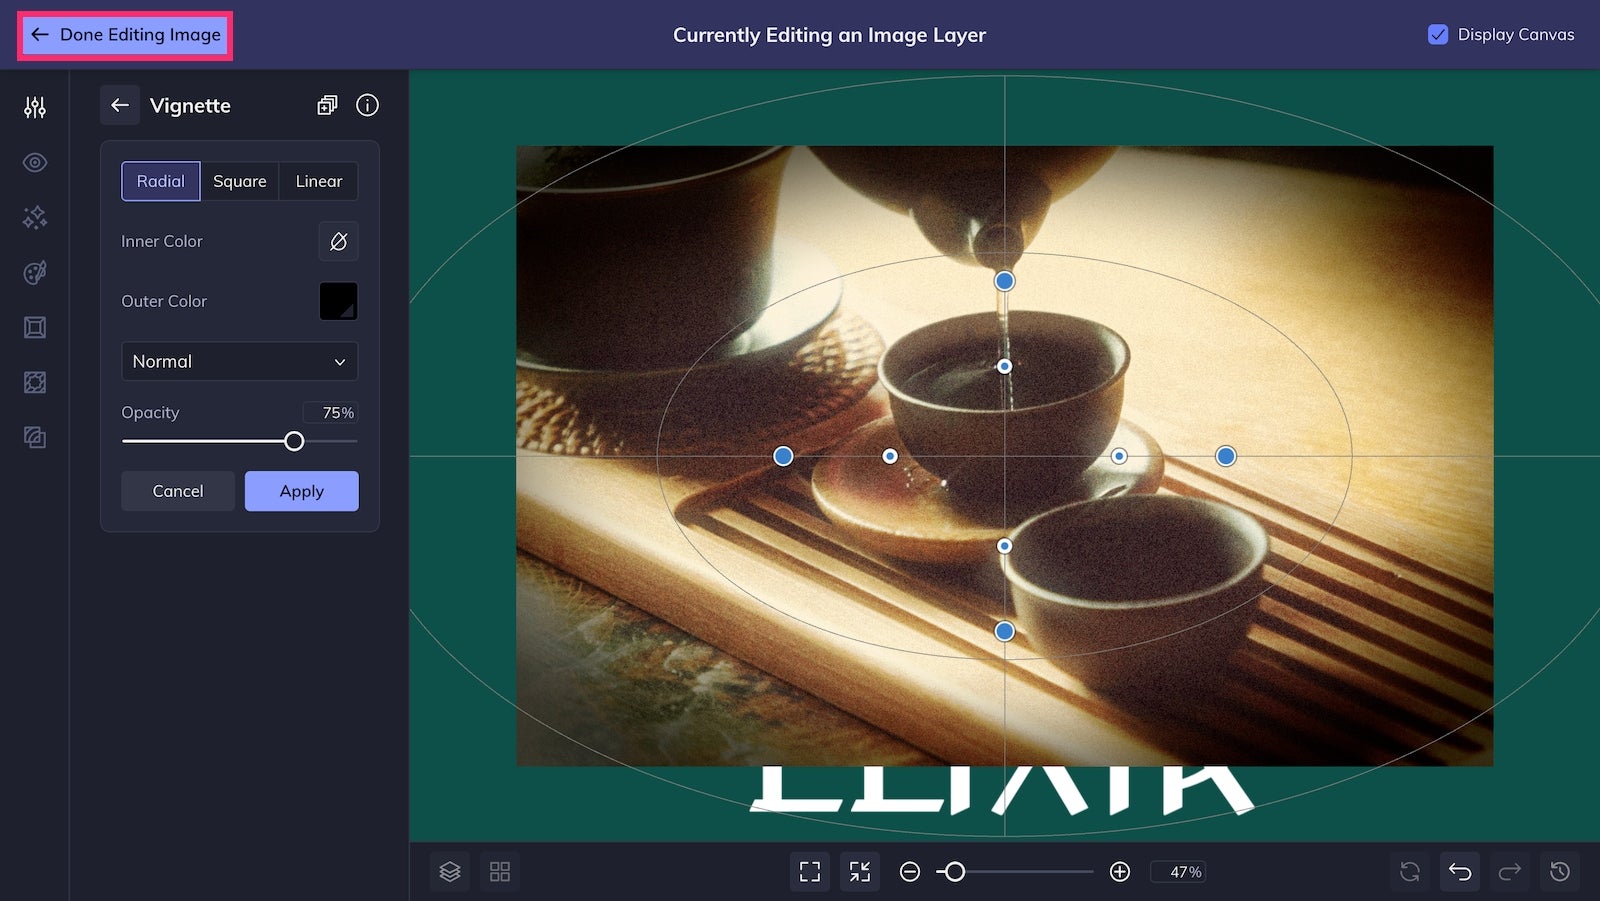1600x901 pixels.
Task: Click the layers icon in bottom bar
Action: coord(450,872)
